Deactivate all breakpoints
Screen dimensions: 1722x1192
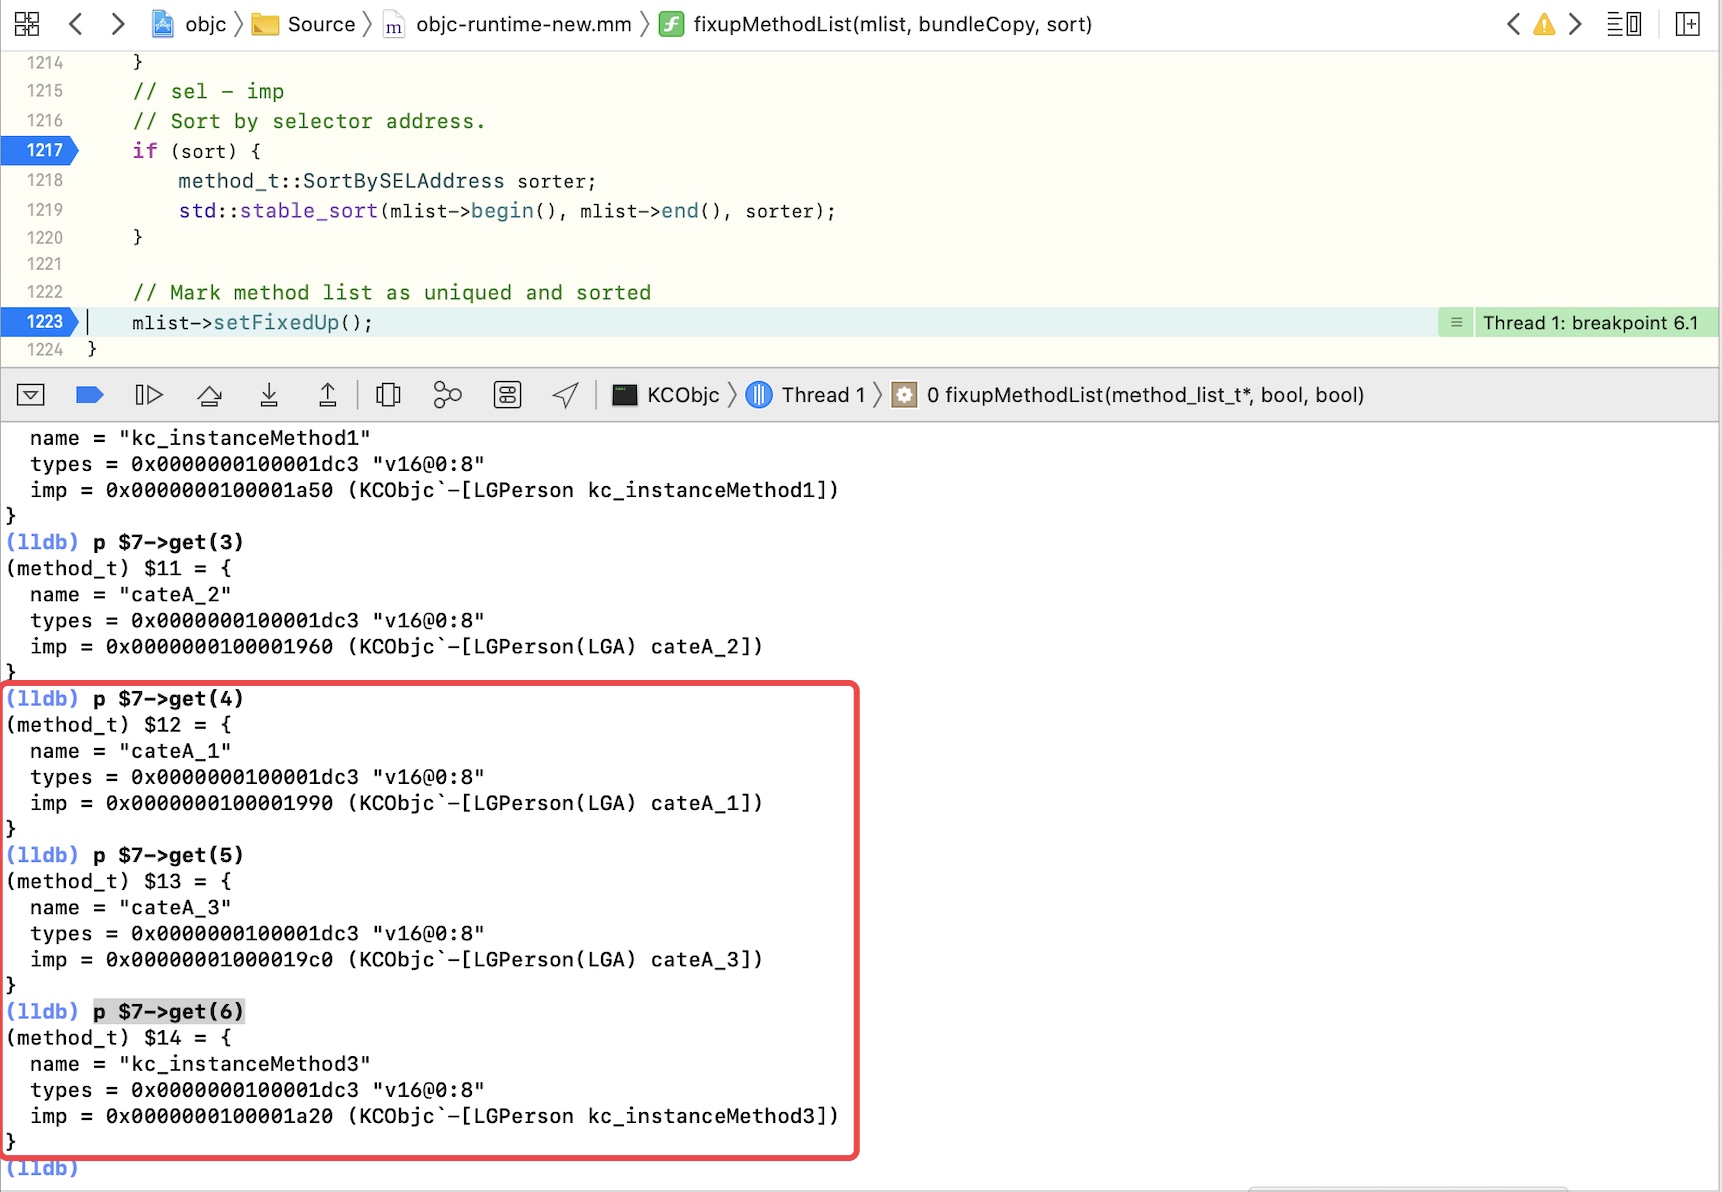90,395
